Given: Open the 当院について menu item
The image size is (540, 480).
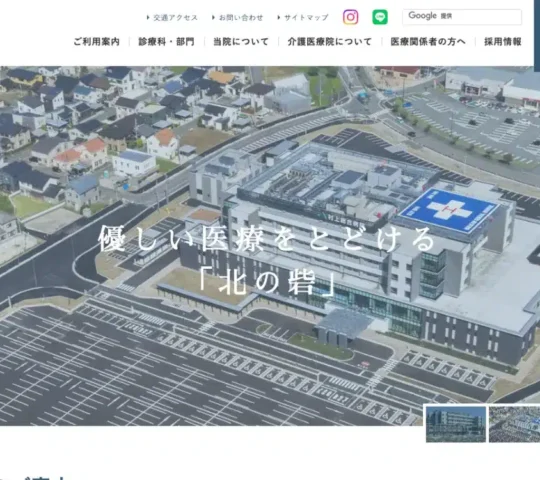Looking at the screenshot, I should (241, 42).
